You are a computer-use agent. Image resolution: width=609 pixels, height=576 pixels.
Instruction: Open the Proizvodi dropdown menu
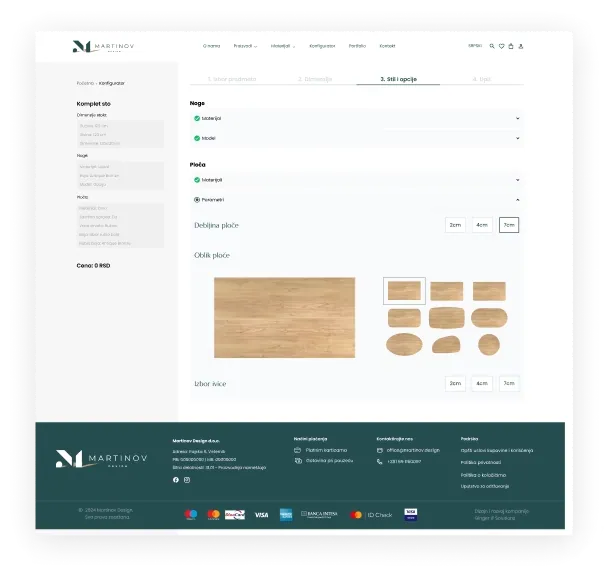(x=245, y=46)
